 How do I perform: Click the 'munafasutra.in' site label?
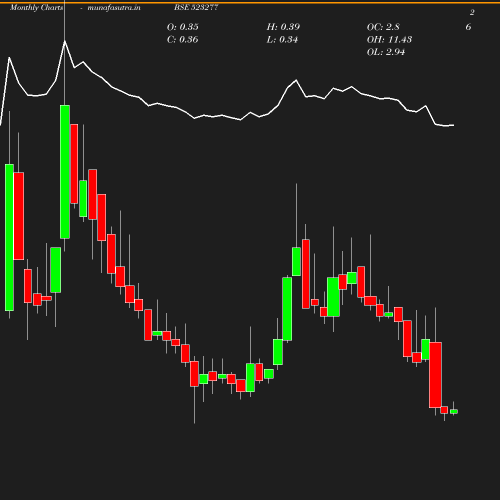[114, 7]
